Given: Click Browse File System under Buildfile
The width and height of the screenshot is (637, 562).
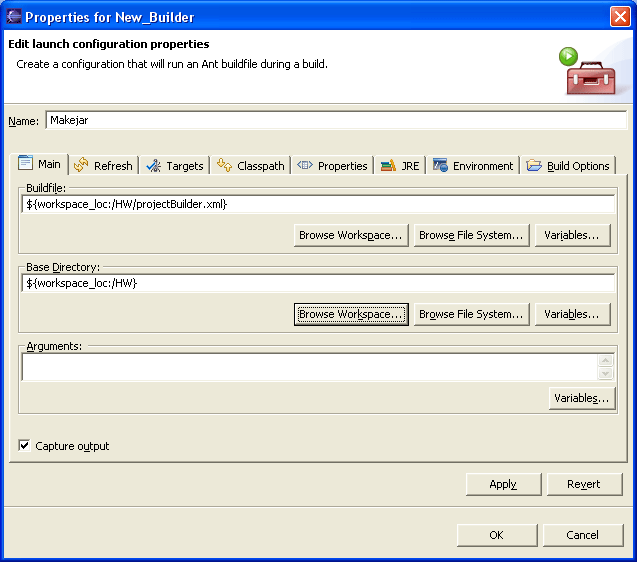Looking at the screenshot, I should point(471,235).
